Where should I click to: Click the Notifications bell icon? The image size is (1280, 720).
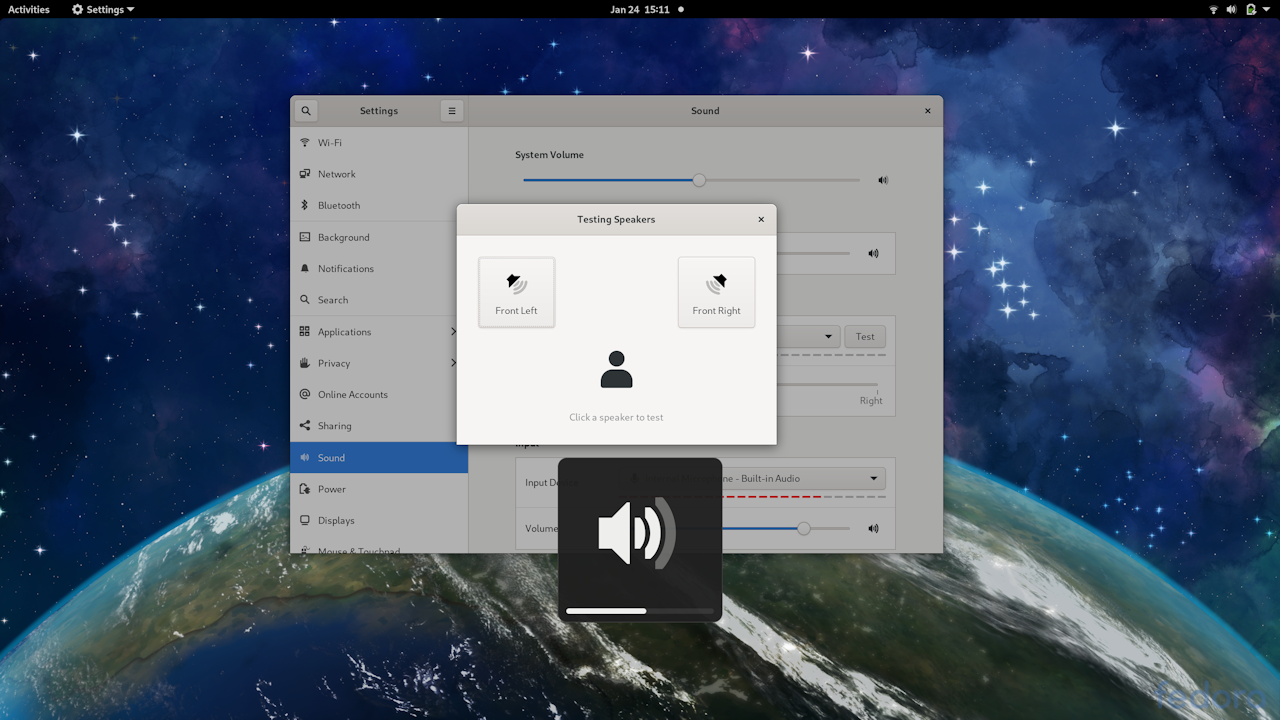(305, 268)
